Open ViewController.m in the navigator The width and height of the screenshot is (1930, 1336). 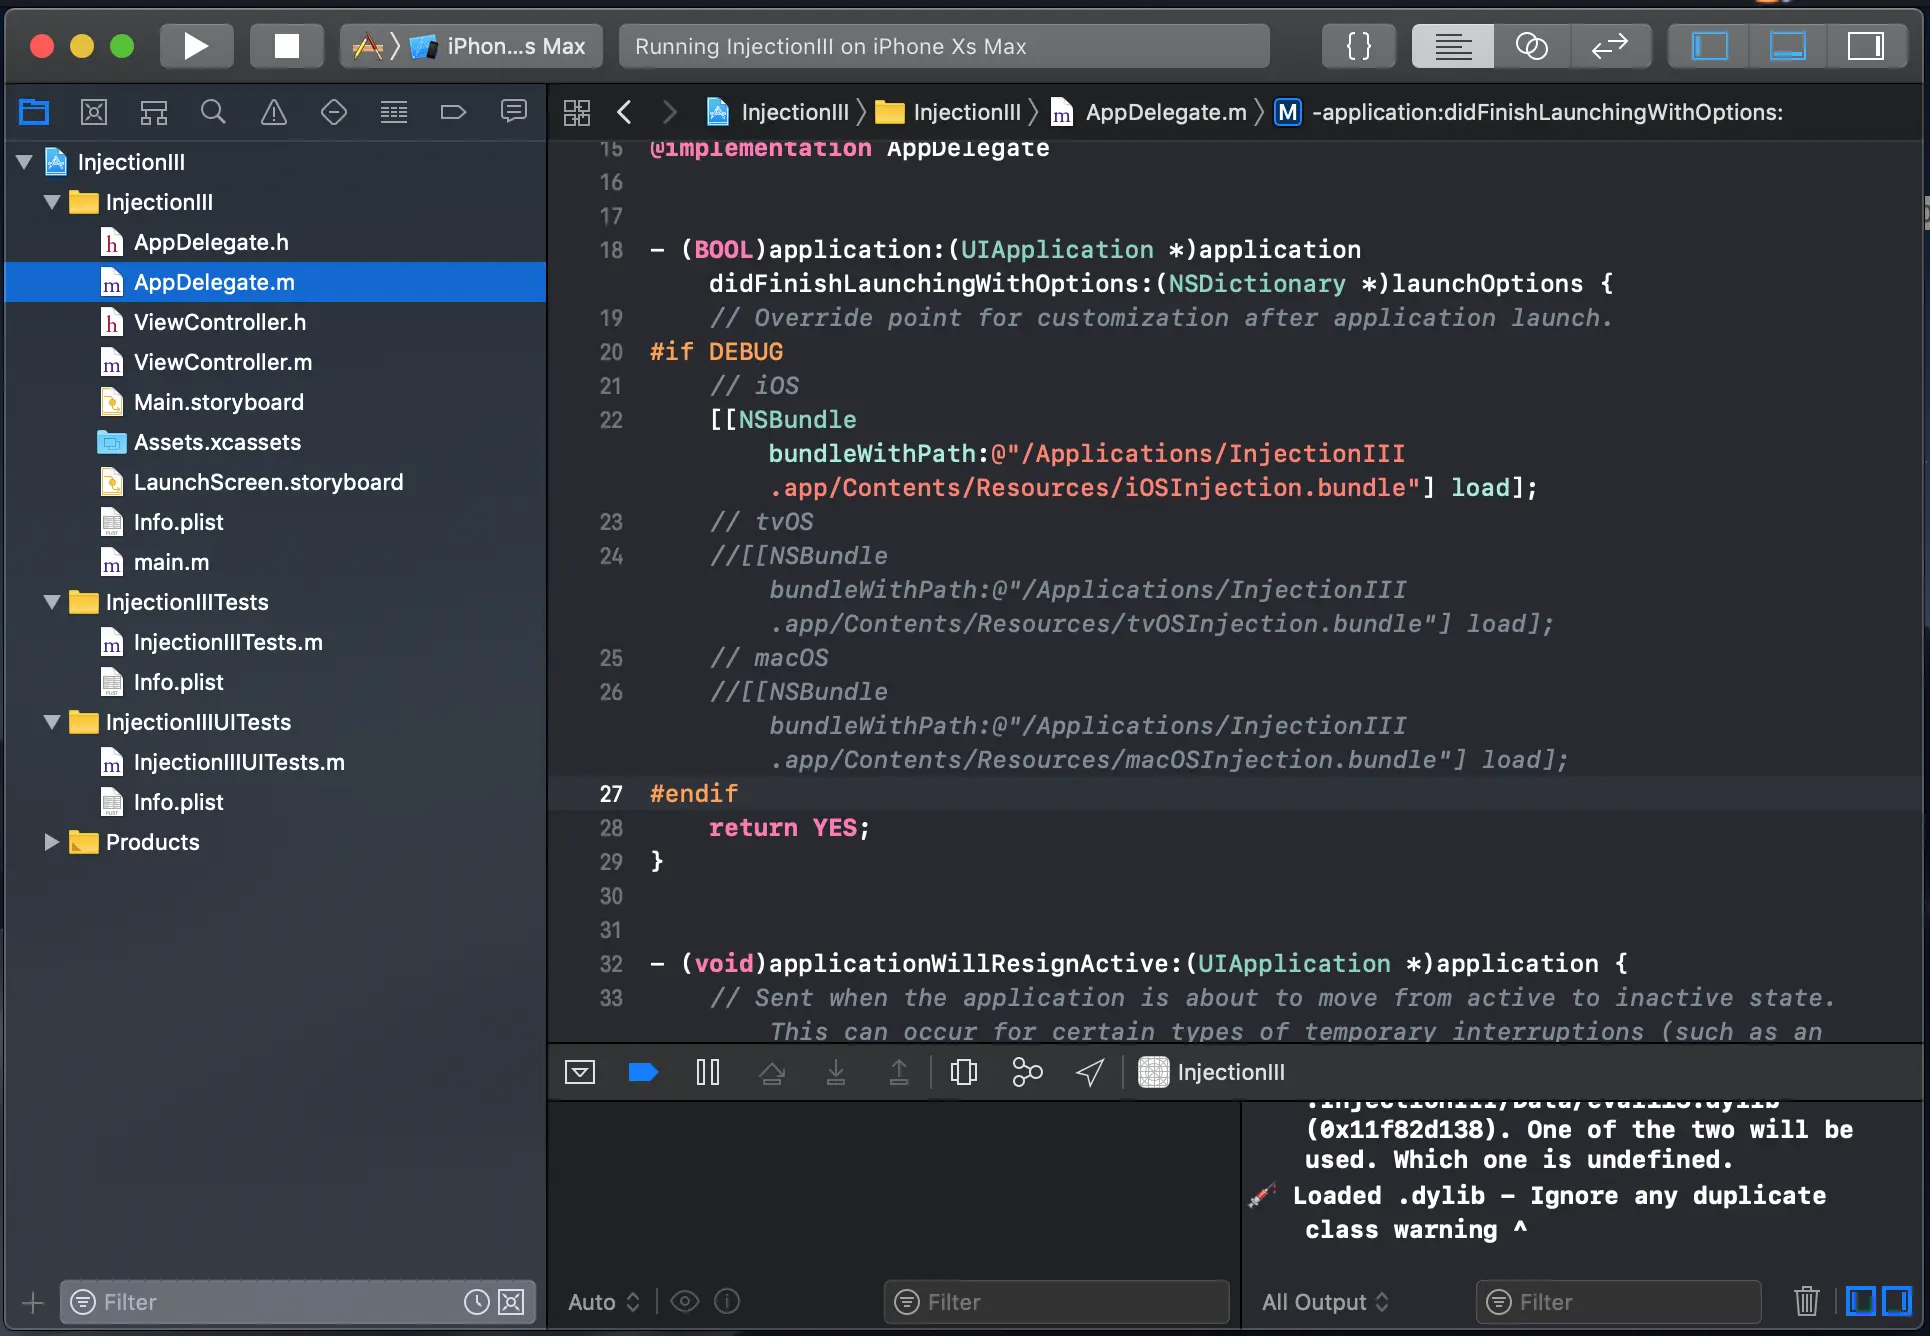click(222, 362)
